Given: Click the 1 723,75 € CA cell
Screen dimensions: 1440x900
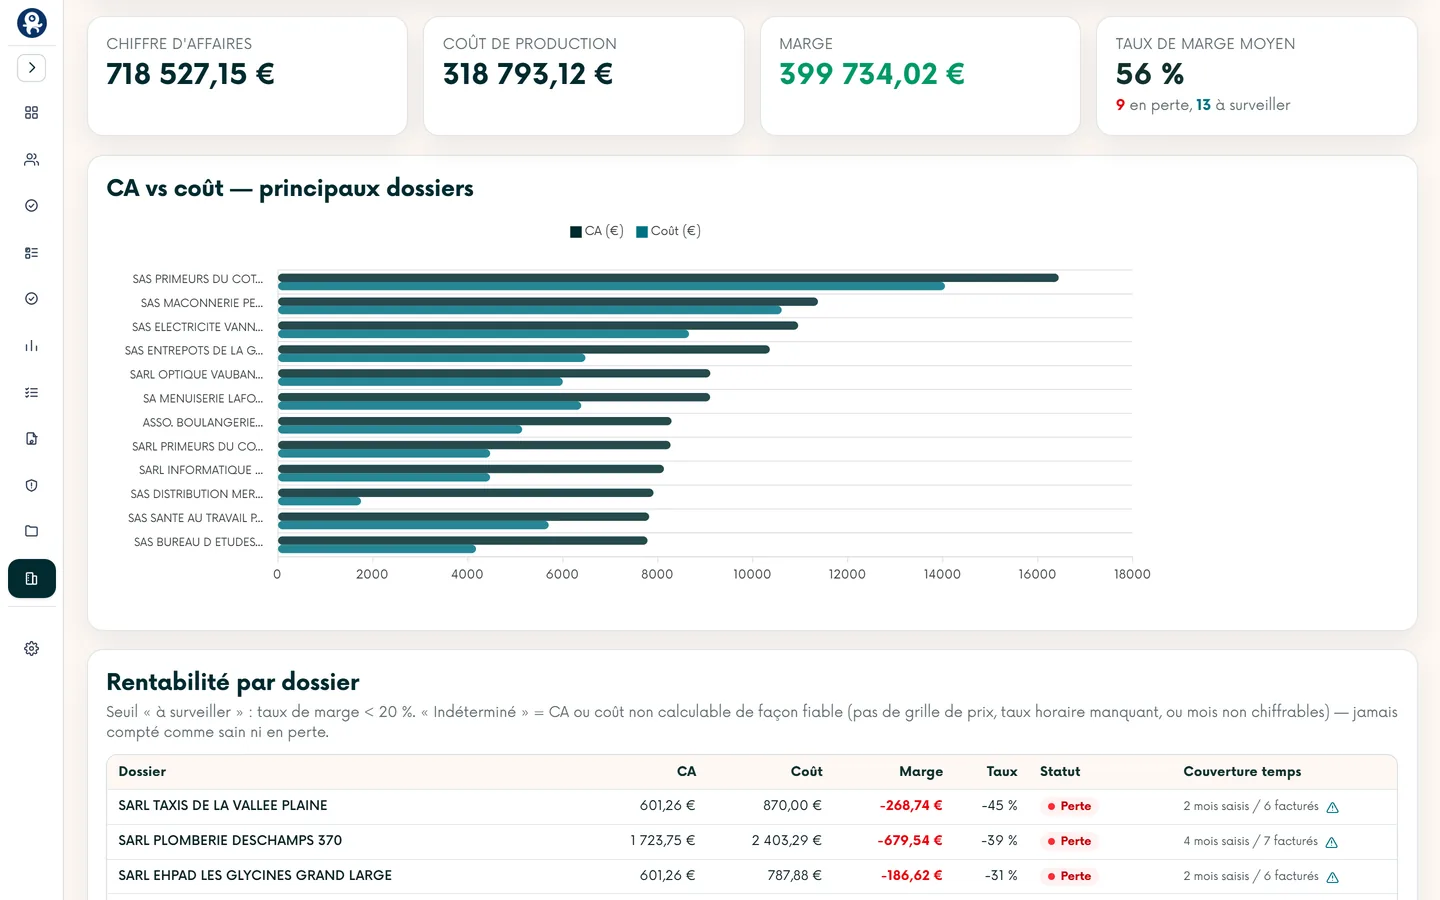Looking at the screenshot, I should (x=662, y=841).
